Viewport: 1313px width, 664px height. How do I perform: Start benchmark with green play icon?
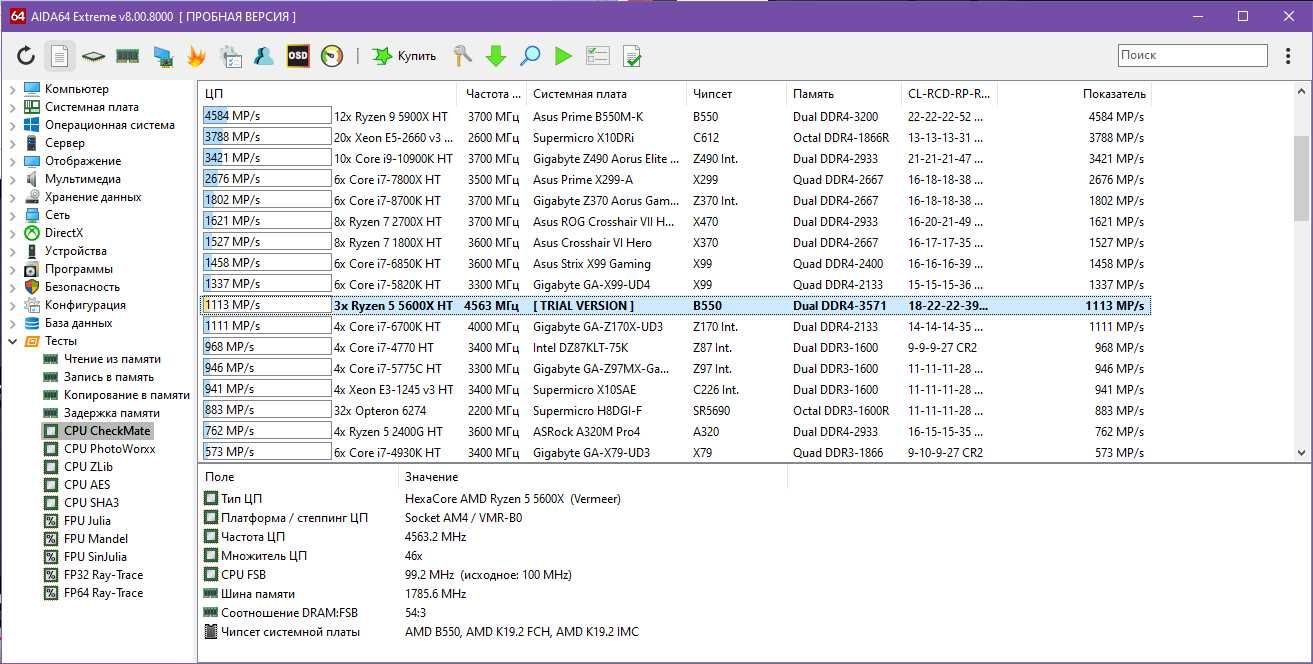coord(564,56)
